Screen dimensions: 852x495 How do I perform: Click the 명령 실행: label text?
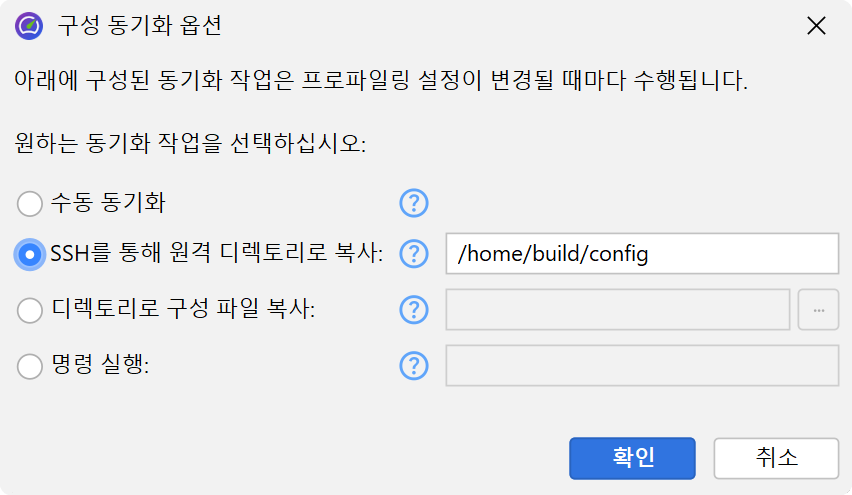[100, 366]
